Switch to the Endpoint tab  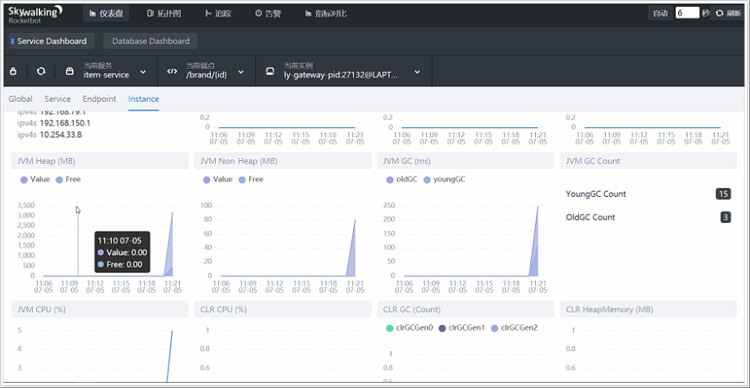pos(99,99)
